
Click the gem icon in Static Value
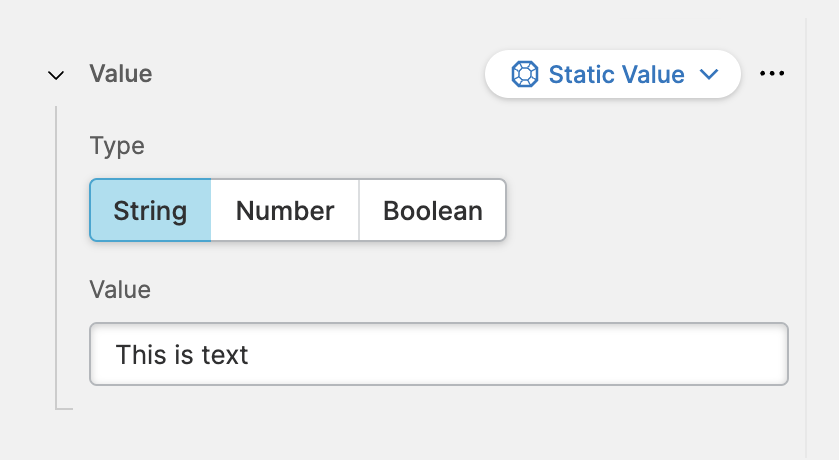coord(524,75)
